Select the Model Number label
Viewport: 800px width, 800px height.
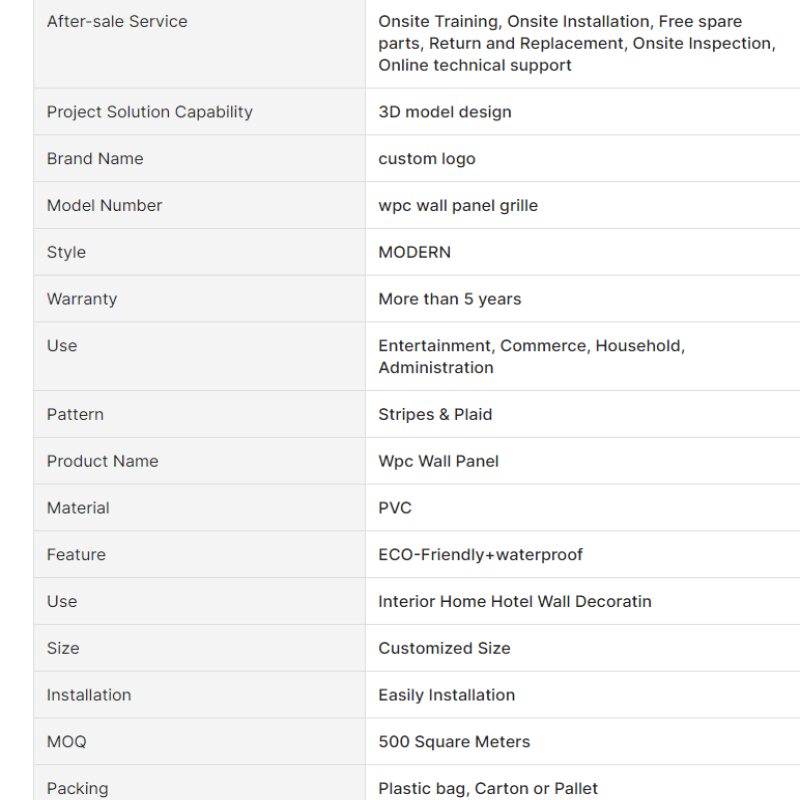click(104, 205)
